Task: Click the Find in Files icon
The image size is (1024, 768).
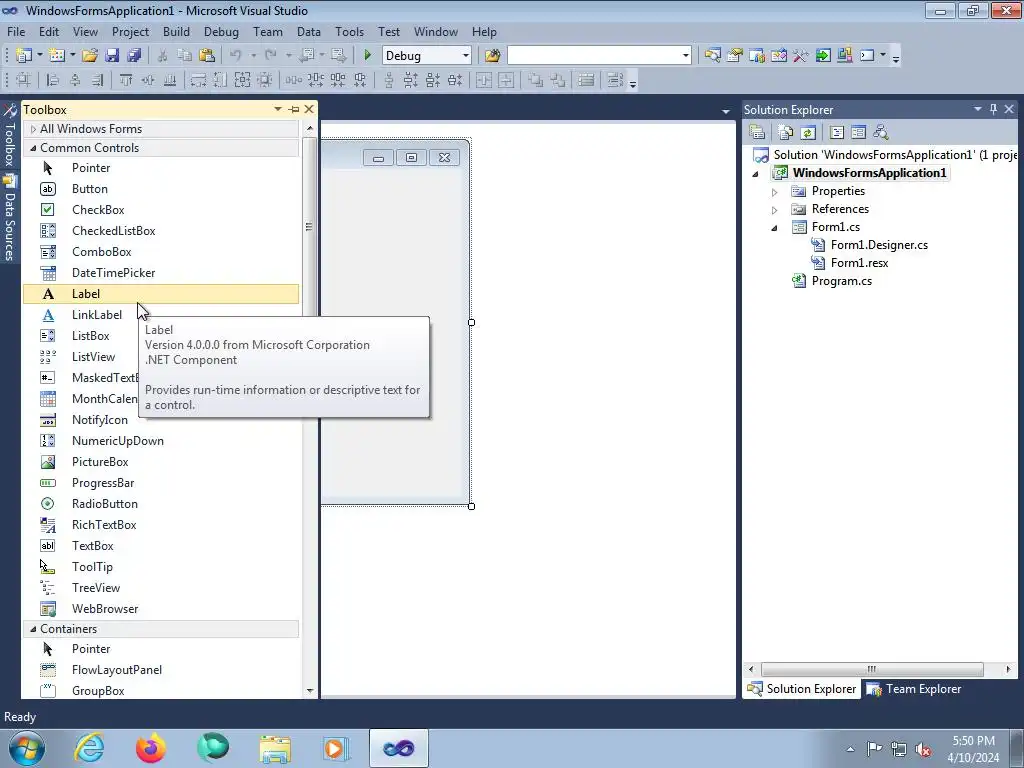Action: (492, 56)
